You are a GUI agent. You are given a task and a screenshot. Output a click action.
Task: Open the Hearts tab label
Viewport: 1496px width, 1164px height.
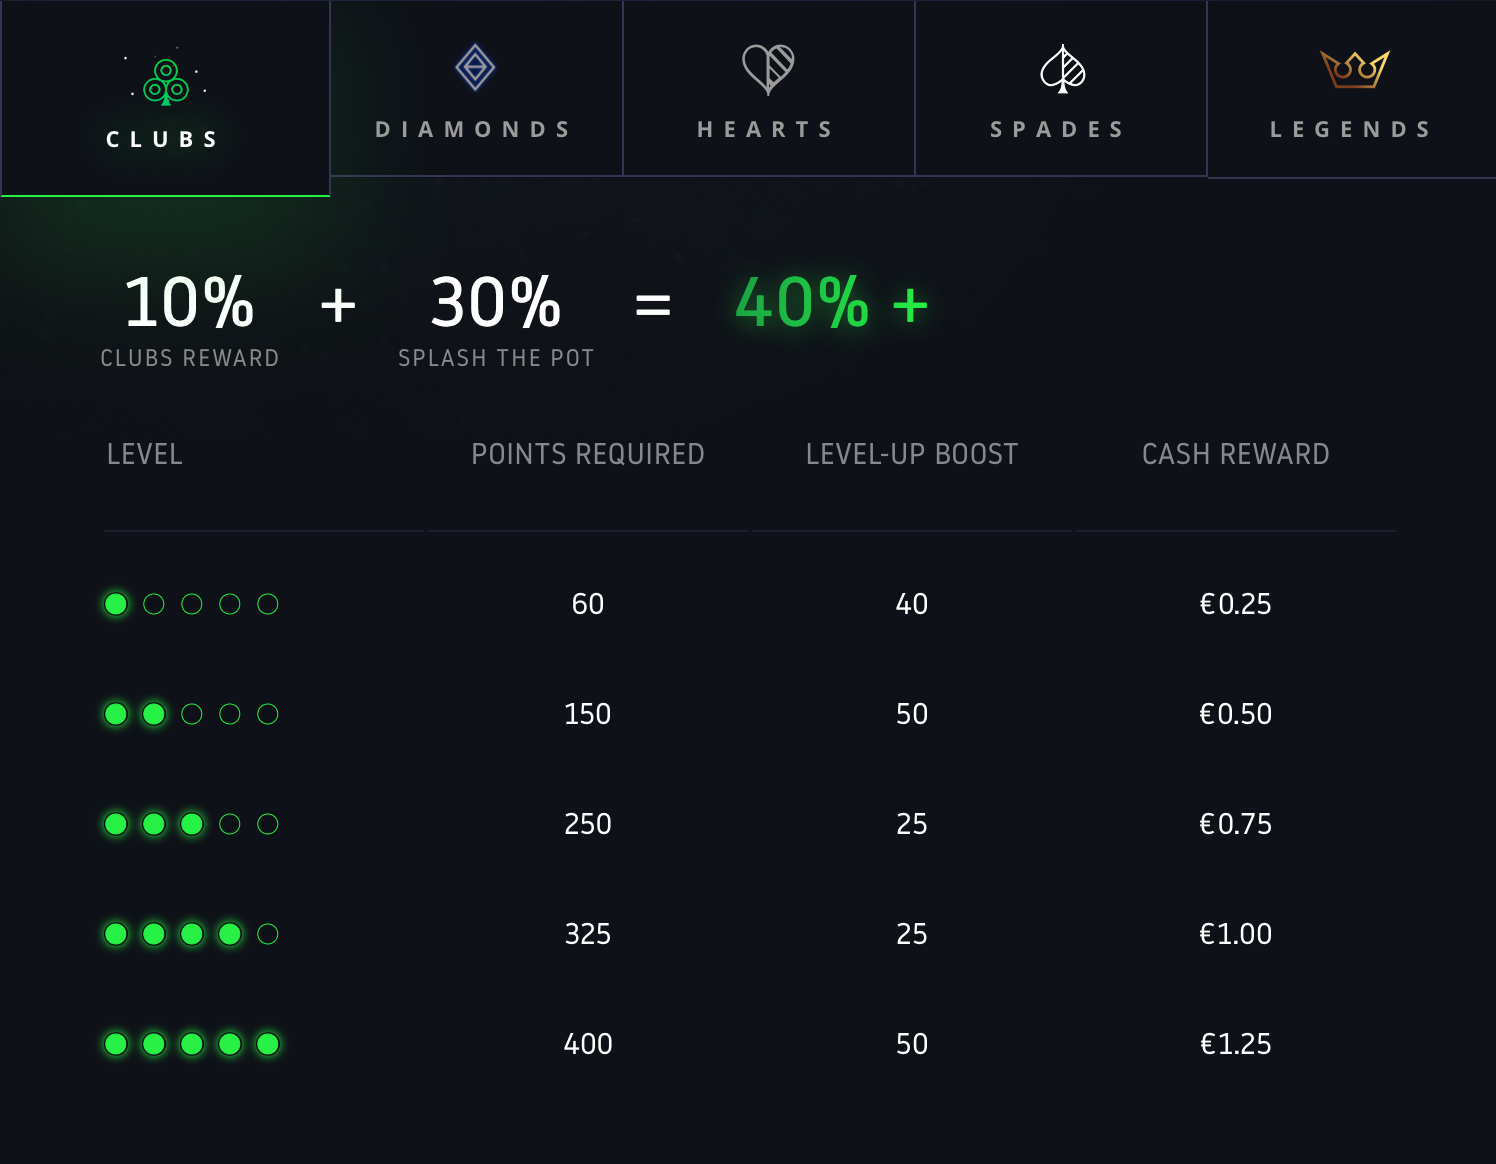pyautogui.click(x=767, y=130)
